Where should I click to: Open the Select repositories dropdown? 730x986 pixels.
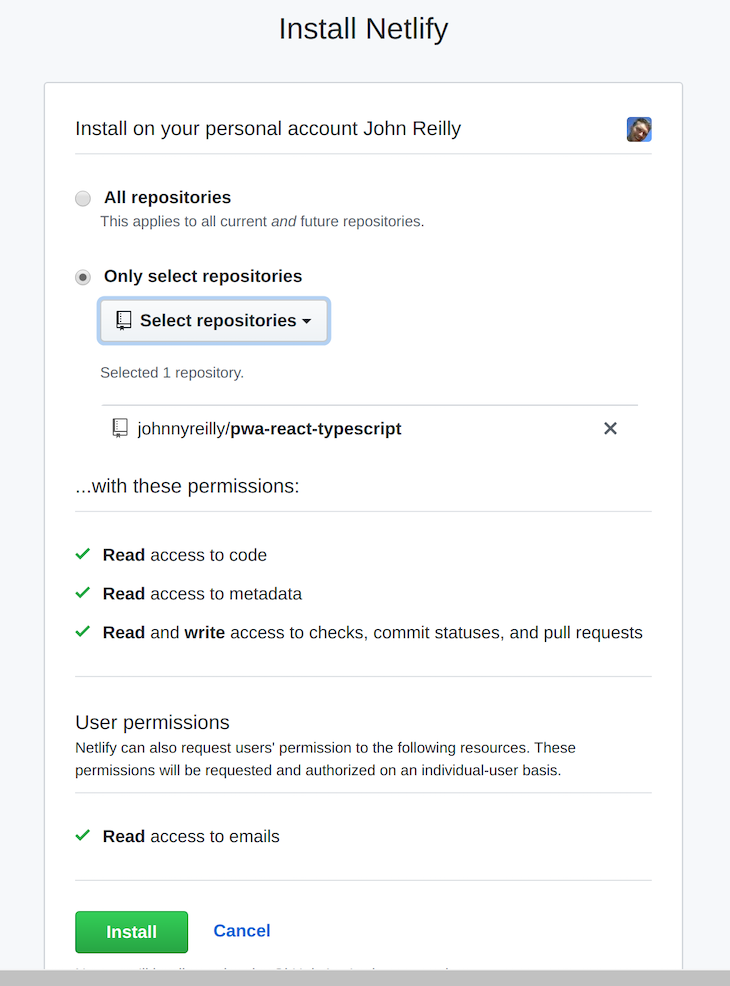click(213, 320)
